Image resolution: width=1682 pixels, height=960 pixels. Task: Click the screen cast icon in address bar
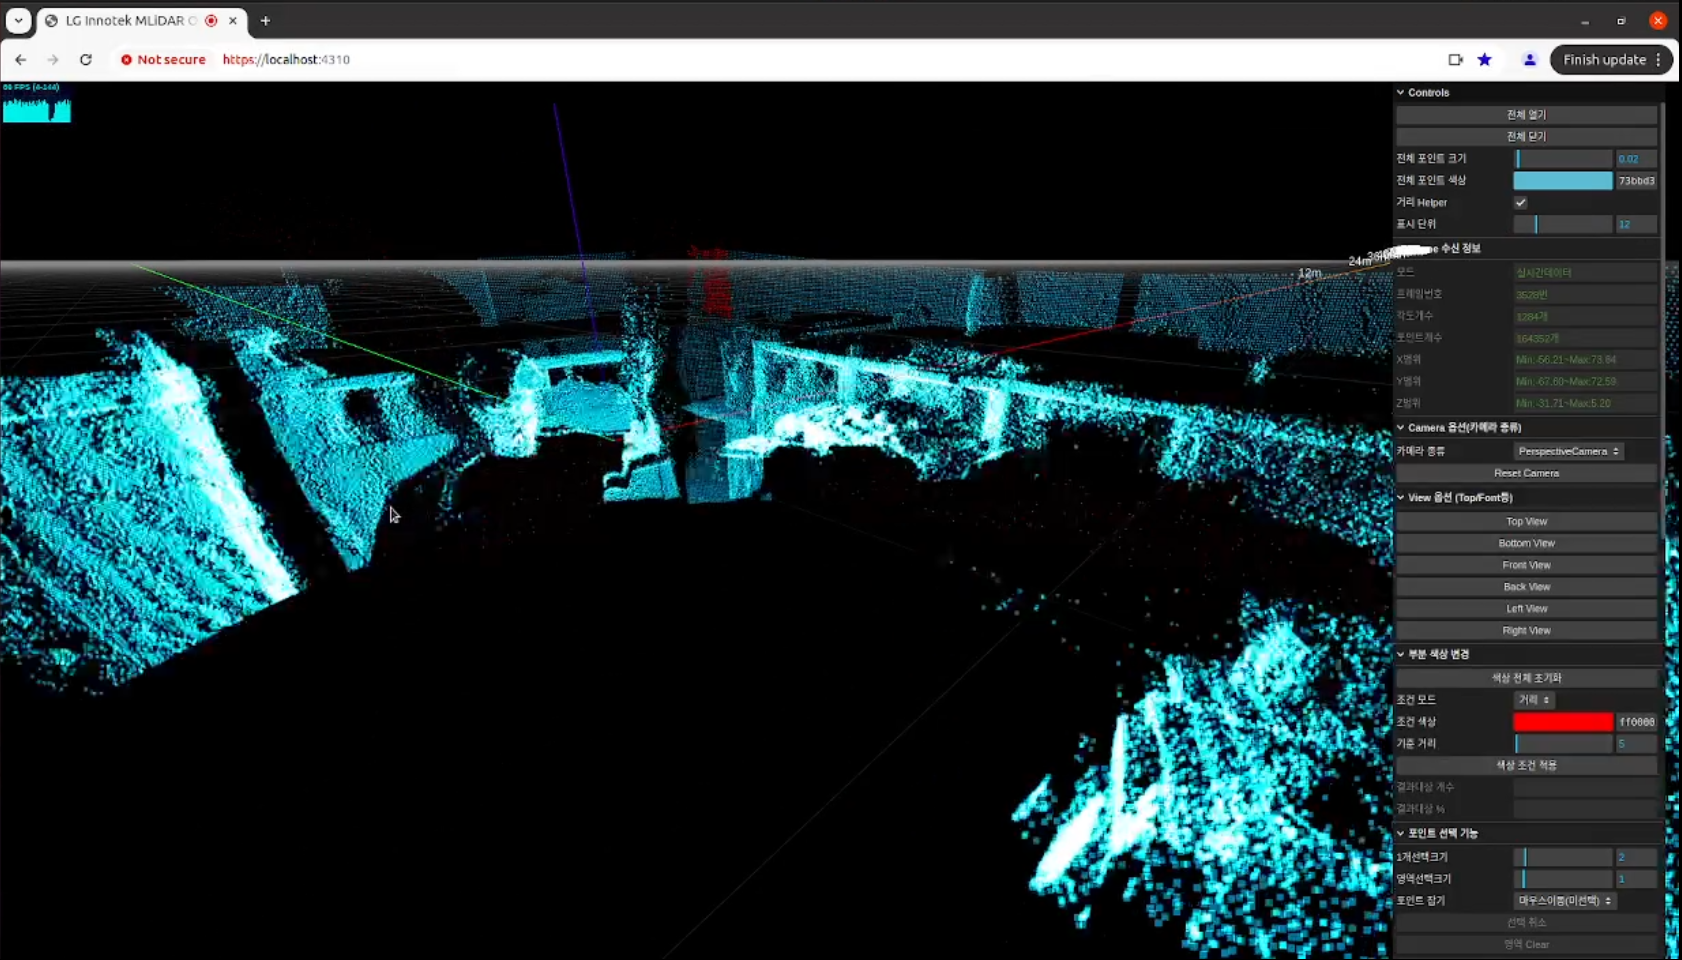[1455, 60]
